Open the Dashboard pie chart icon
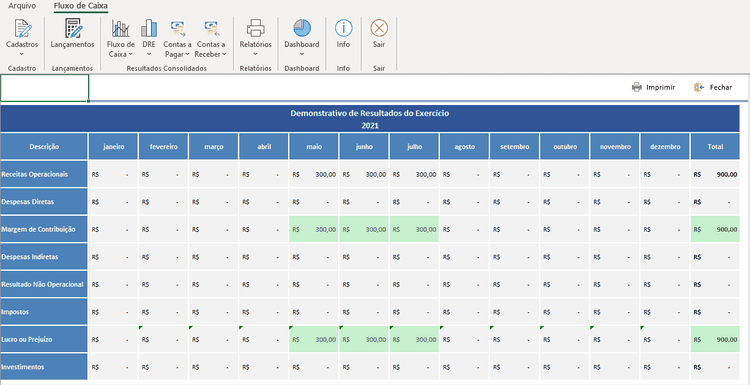The width and height of the screenshot is (750, 385). click(x=302, y=28)
